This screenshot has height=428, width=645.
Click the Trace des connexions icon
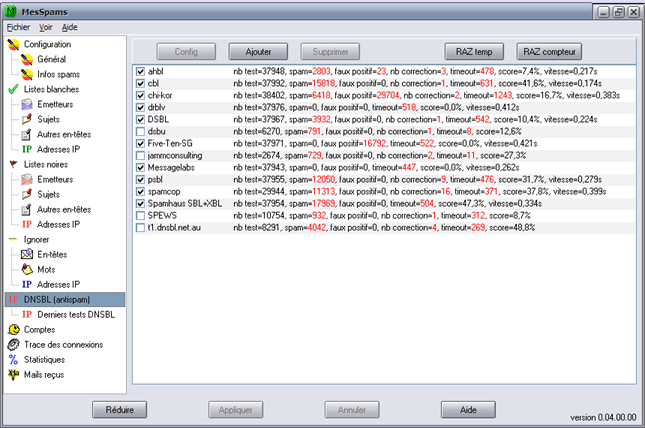(x=13, y=344)
